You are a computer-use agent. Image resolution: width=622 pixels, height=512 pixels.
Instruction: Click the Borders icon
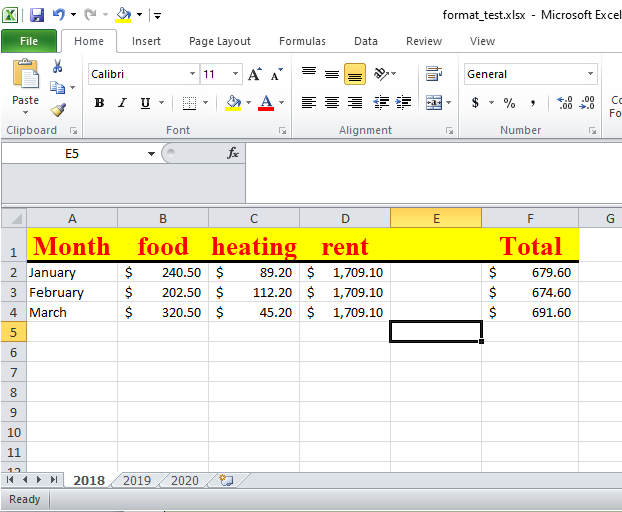189,103
